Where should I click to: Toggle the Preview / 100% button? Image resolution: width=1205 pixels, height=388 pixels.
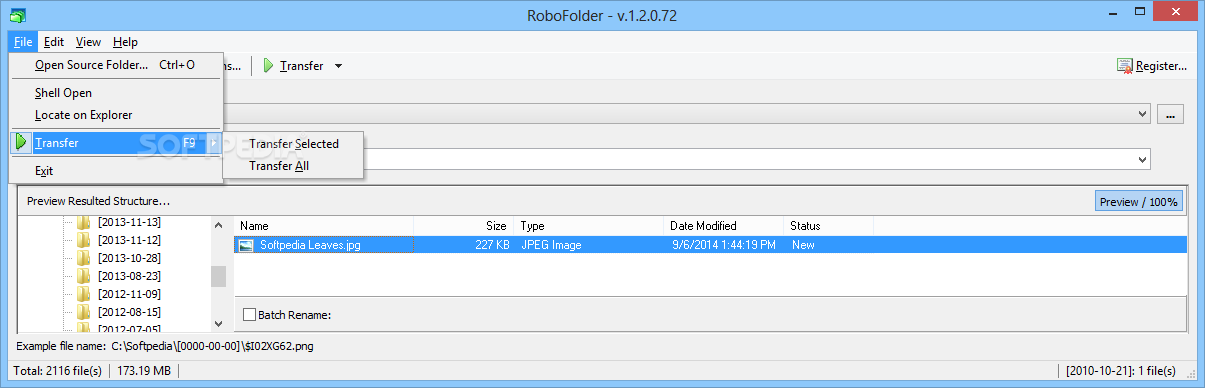coord(1138,202)
